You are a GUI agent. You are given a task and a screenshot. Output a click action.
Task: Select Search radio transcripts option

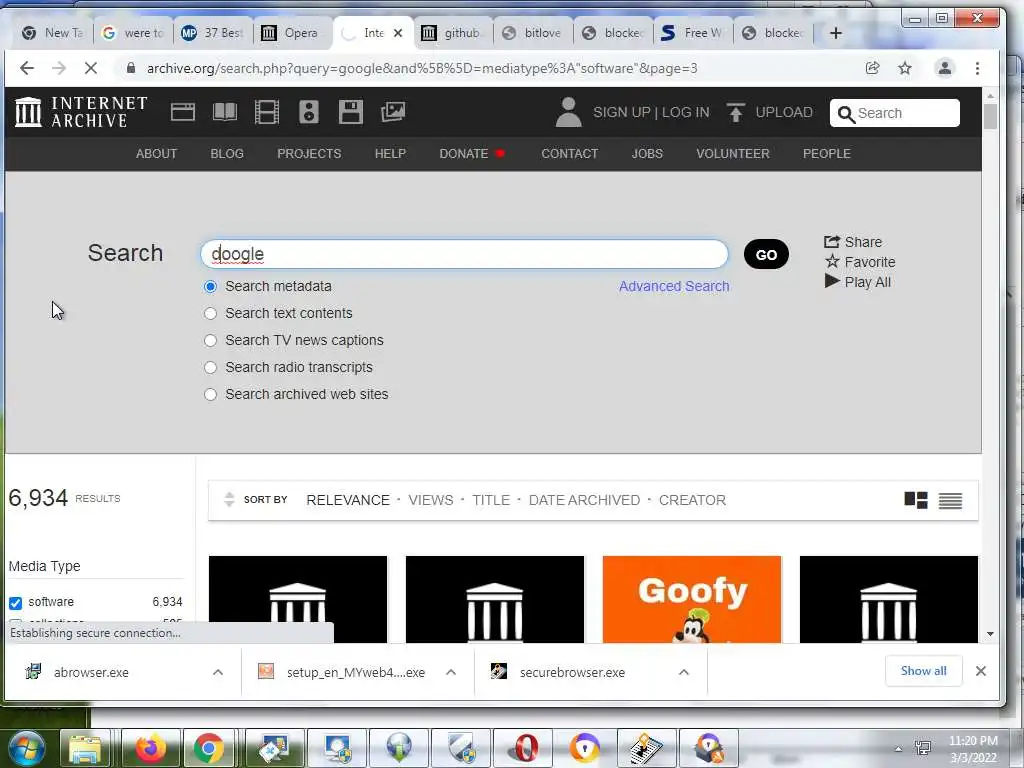tap(210, 367)
